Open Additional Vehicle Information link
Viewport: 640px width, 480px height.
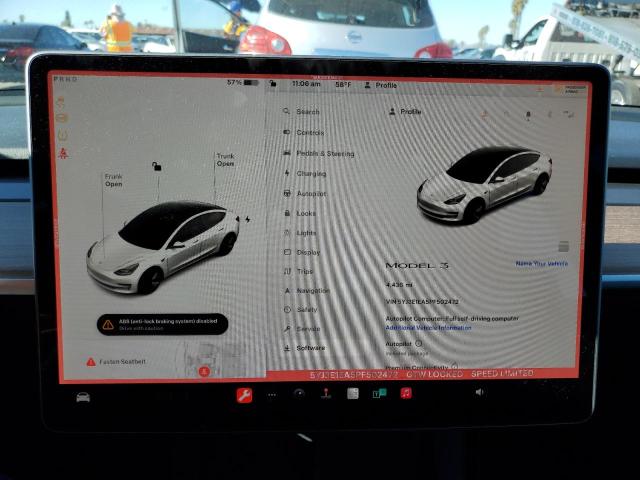click(428, 328)
